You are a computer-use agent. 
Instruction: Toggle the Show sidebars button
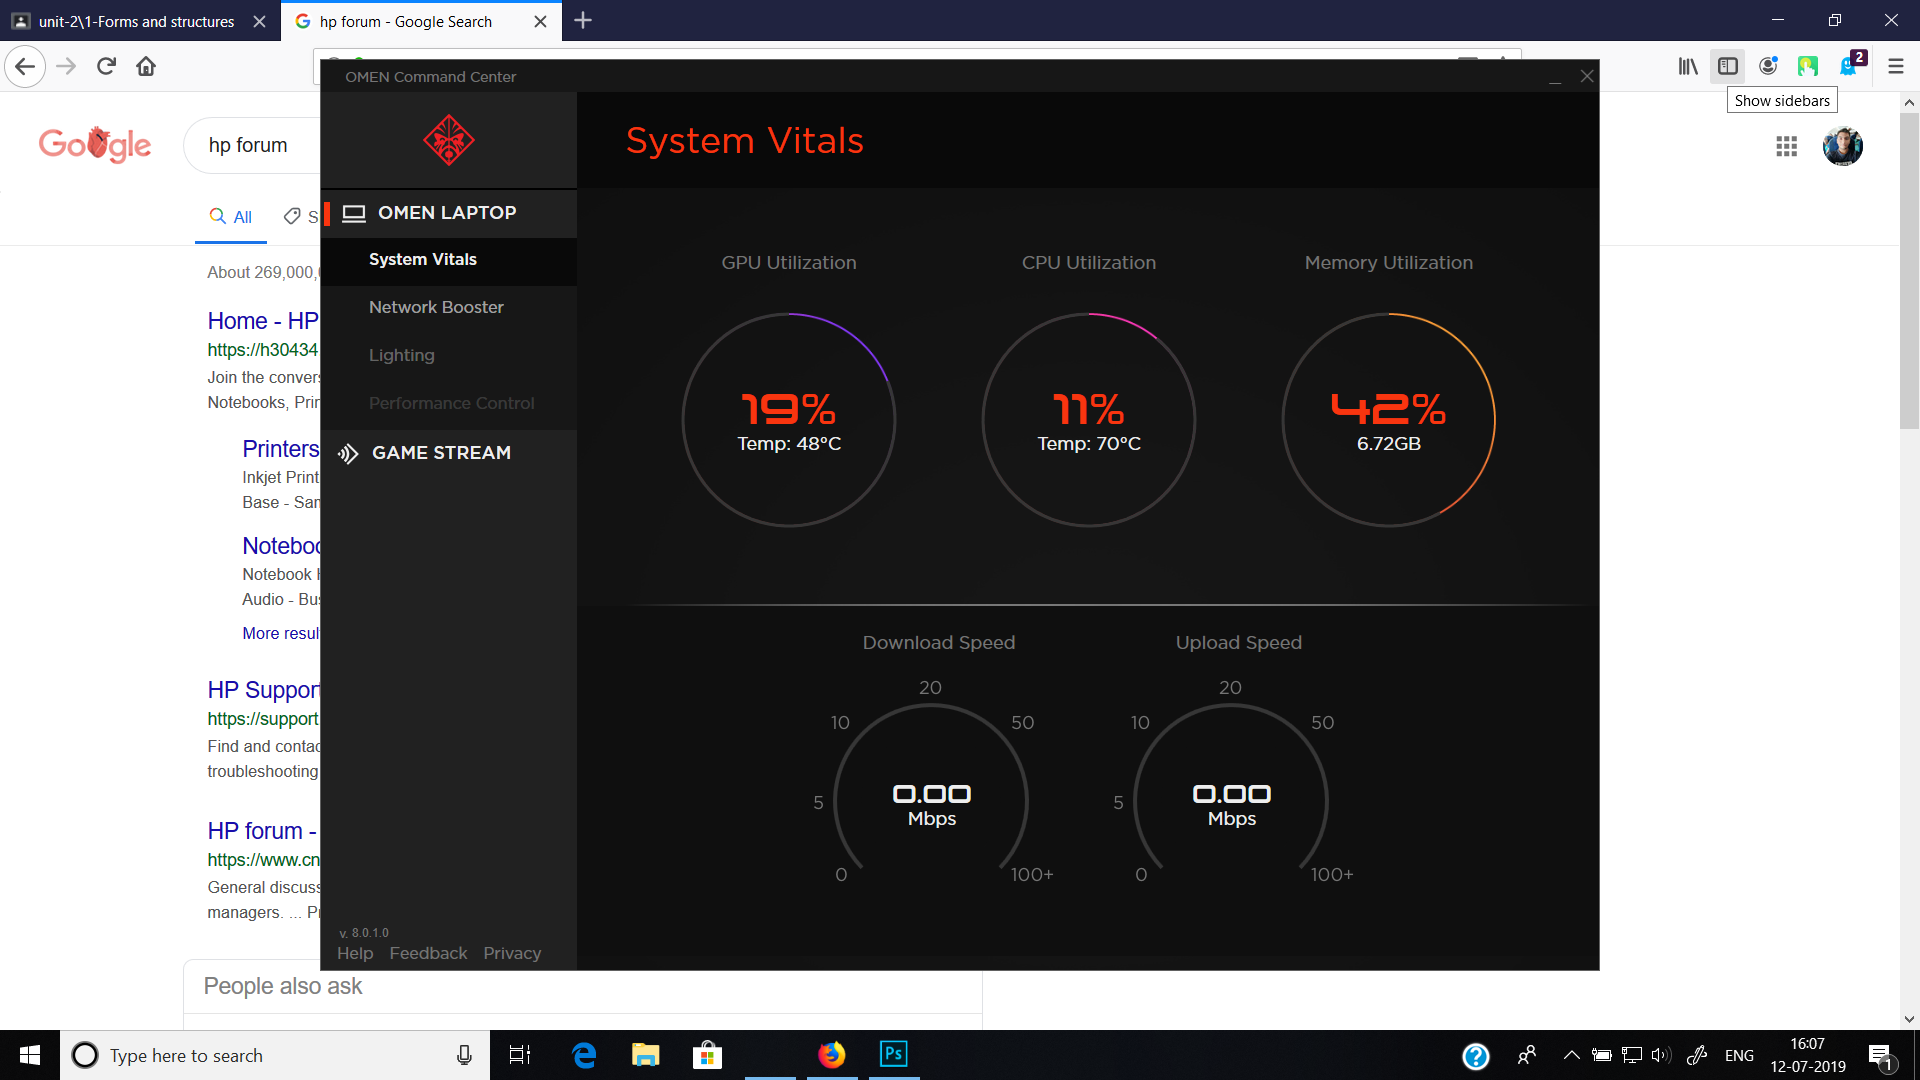coord(1728,67)
